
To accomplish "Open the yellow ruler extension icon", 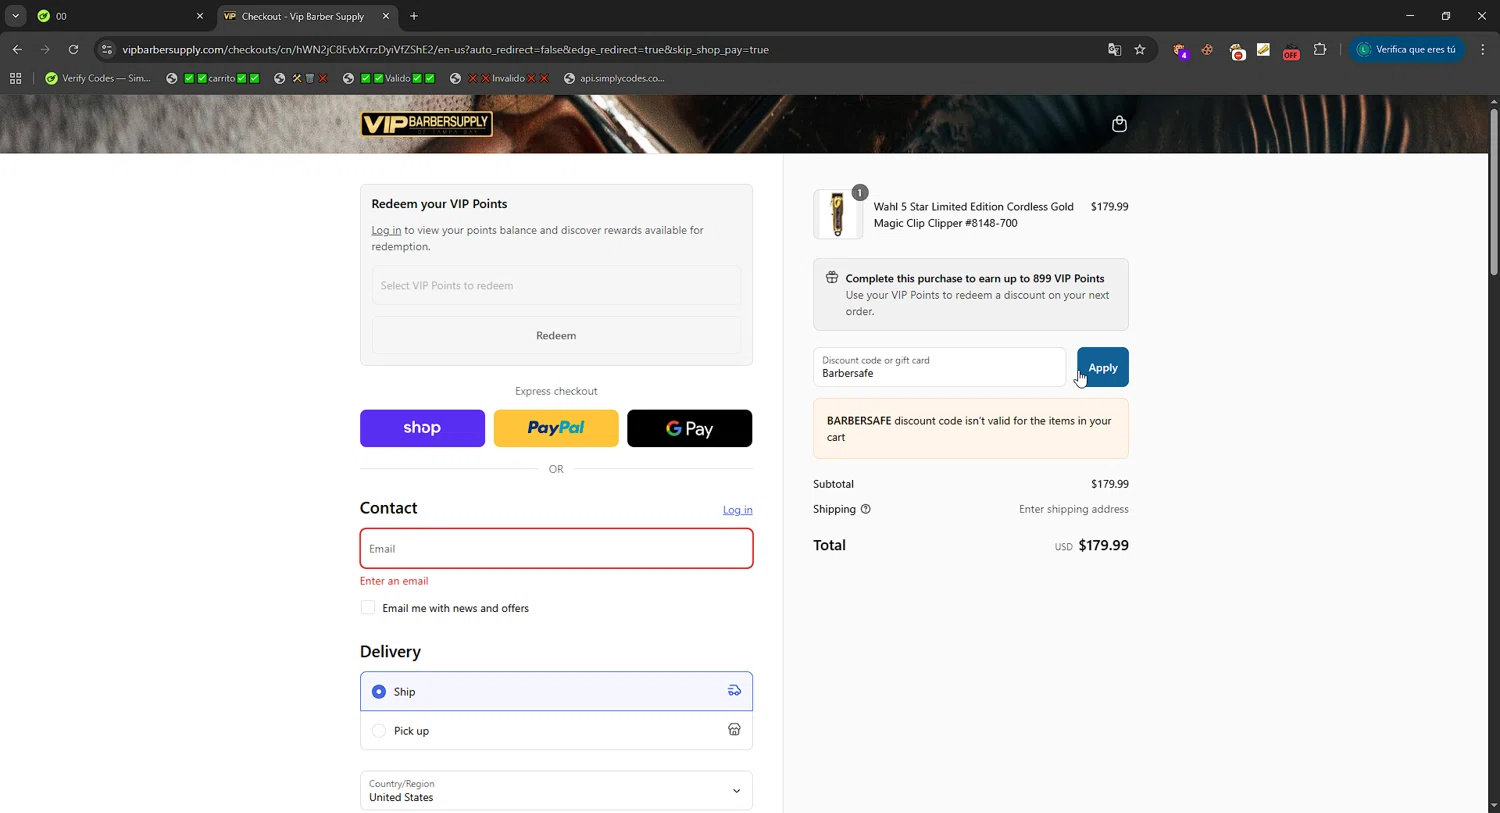I will pyautogui.click(x=1263, y=49).
